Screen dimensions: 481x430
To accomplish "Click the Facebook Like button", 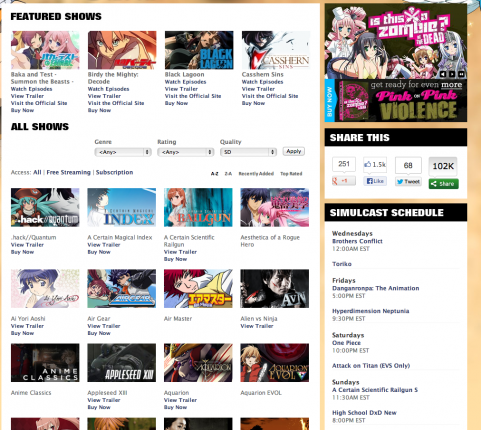I will point(375,181).
